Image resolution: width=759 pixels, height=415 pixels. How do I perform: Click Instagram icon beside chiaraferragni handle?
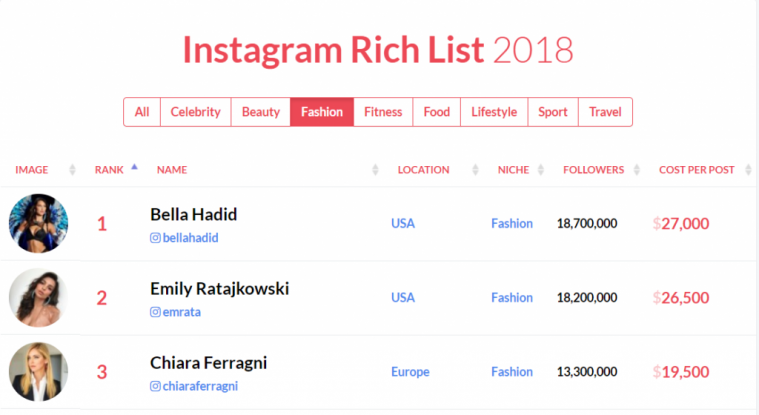155,386
